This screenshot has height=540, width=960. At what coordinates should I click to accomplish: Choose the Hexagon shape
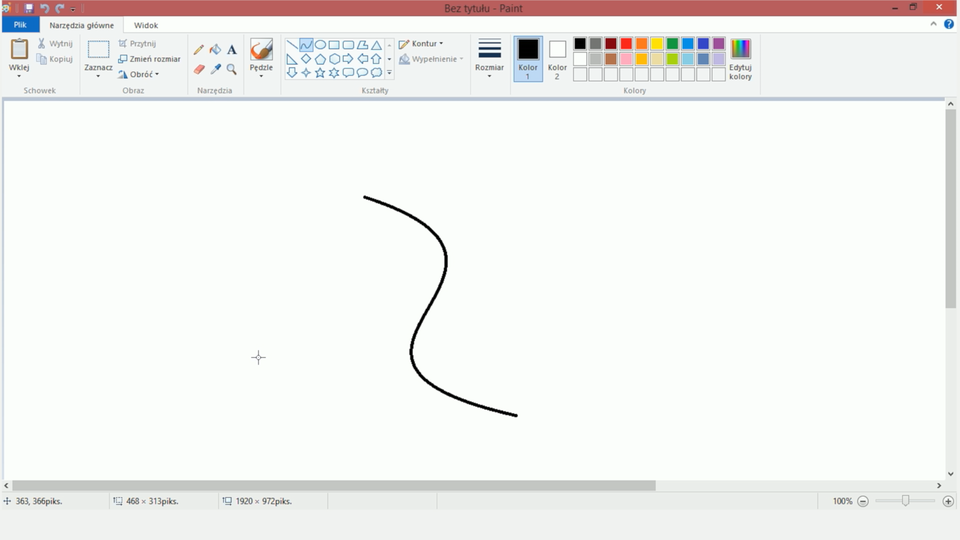point(334,59)
